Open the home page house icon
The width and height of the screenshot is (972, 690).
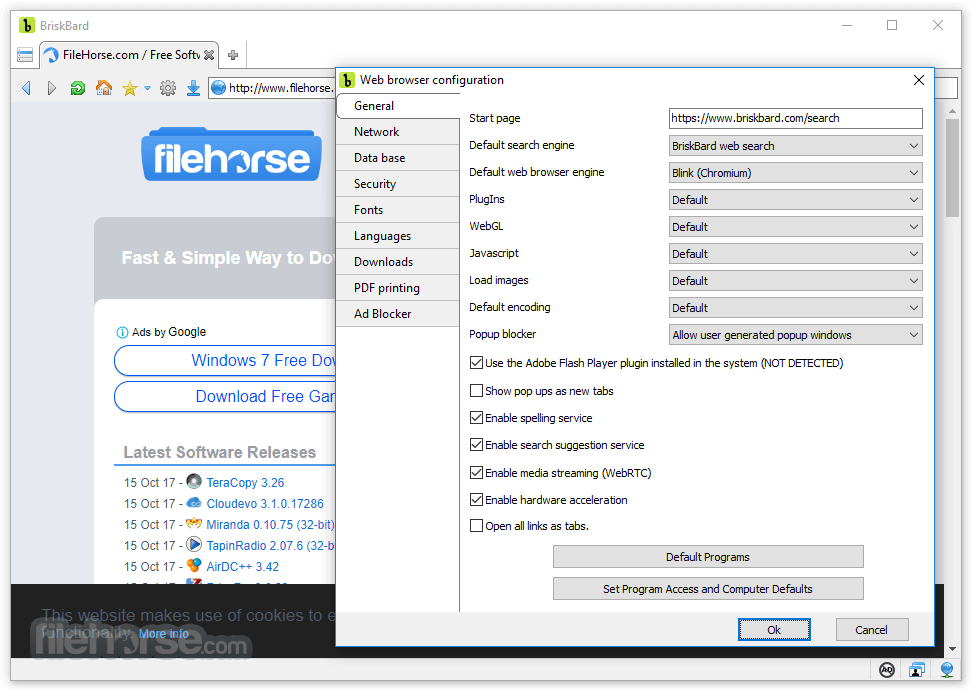click(104, 88)
